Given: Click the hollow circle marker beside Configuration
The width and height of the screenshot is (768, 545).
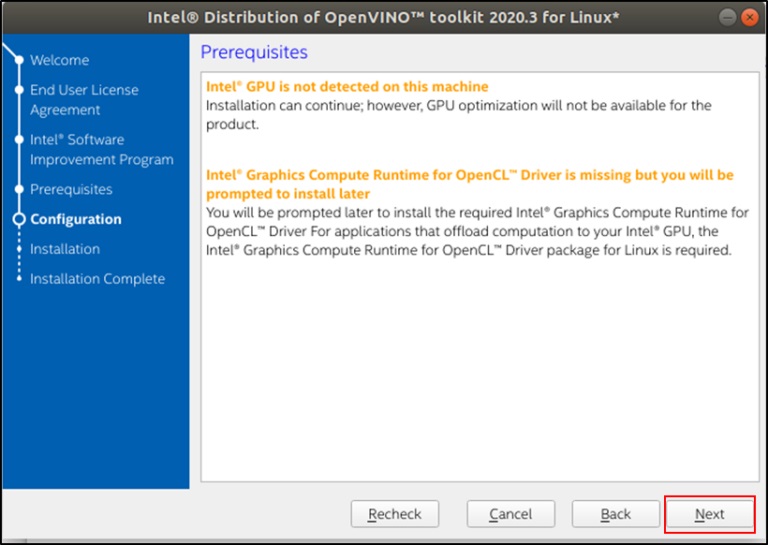Looking at the screenshot, I should click(19, 219).
